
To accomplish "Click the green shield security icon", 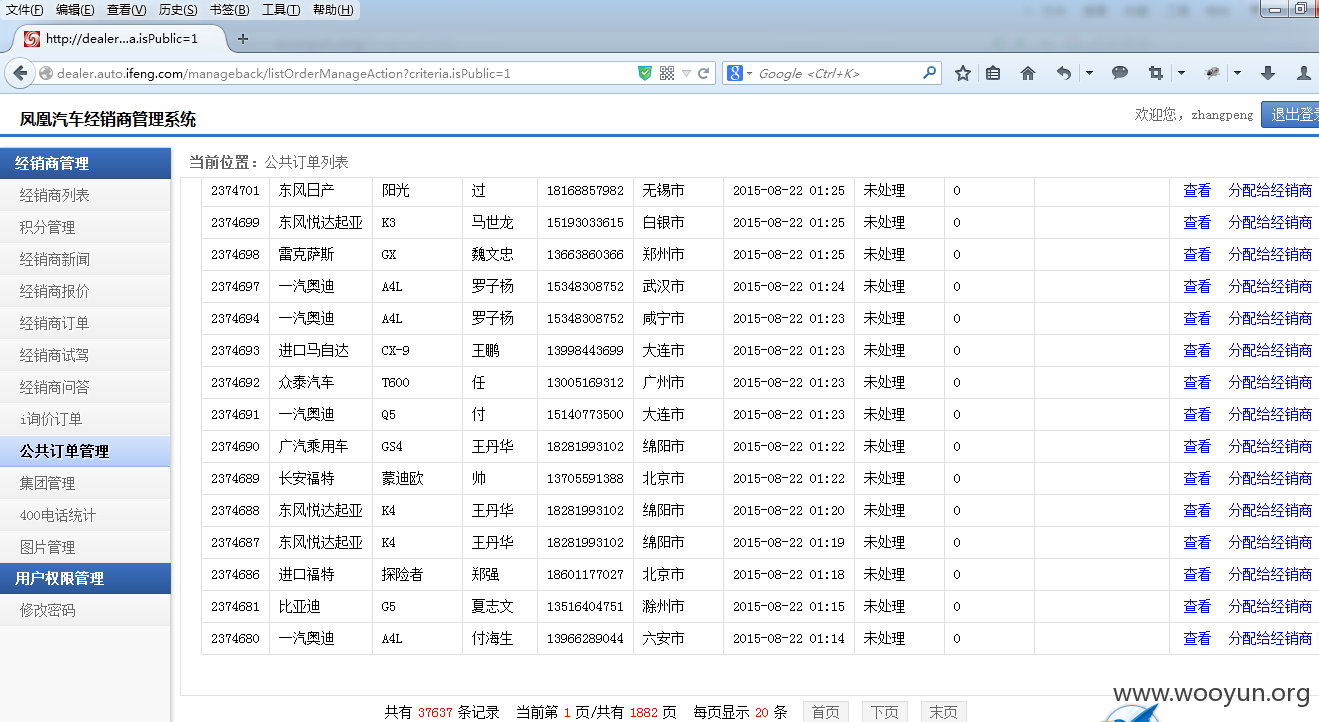I will click(x=645, y=73).
